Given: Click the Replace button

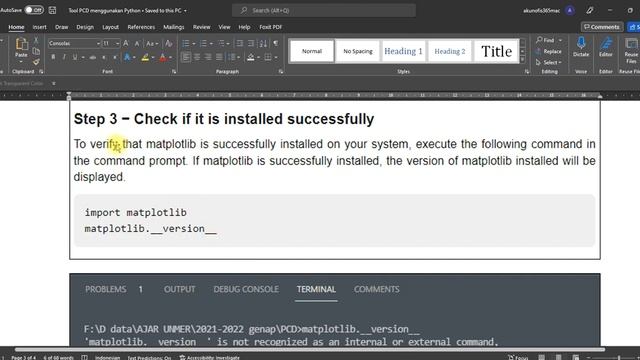Looking at the screenshot, I should (549, 51).
